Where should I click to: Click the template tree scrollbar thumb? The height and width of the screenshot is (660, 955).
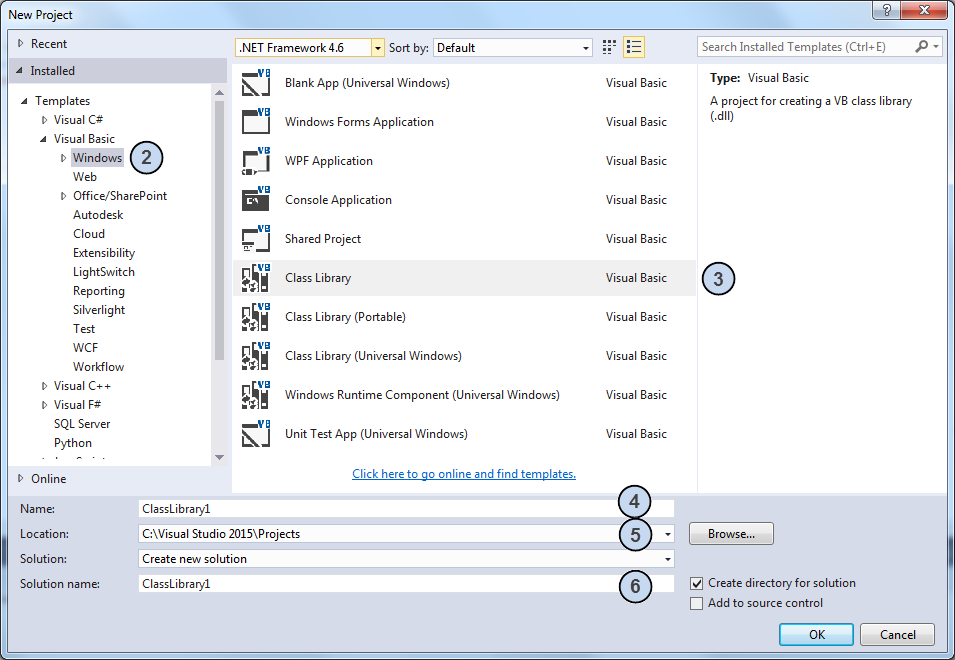[x=219, y=230]
